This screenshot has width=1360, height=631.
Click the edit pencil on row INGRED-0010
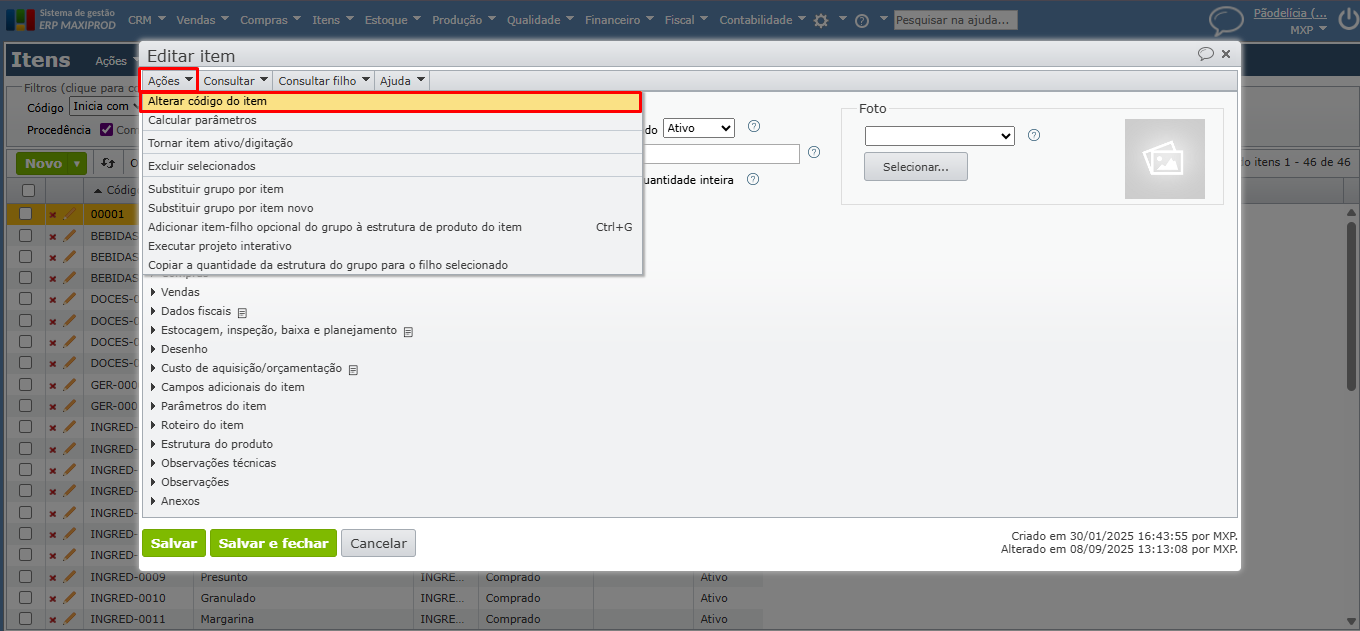[x=70, y=598]
